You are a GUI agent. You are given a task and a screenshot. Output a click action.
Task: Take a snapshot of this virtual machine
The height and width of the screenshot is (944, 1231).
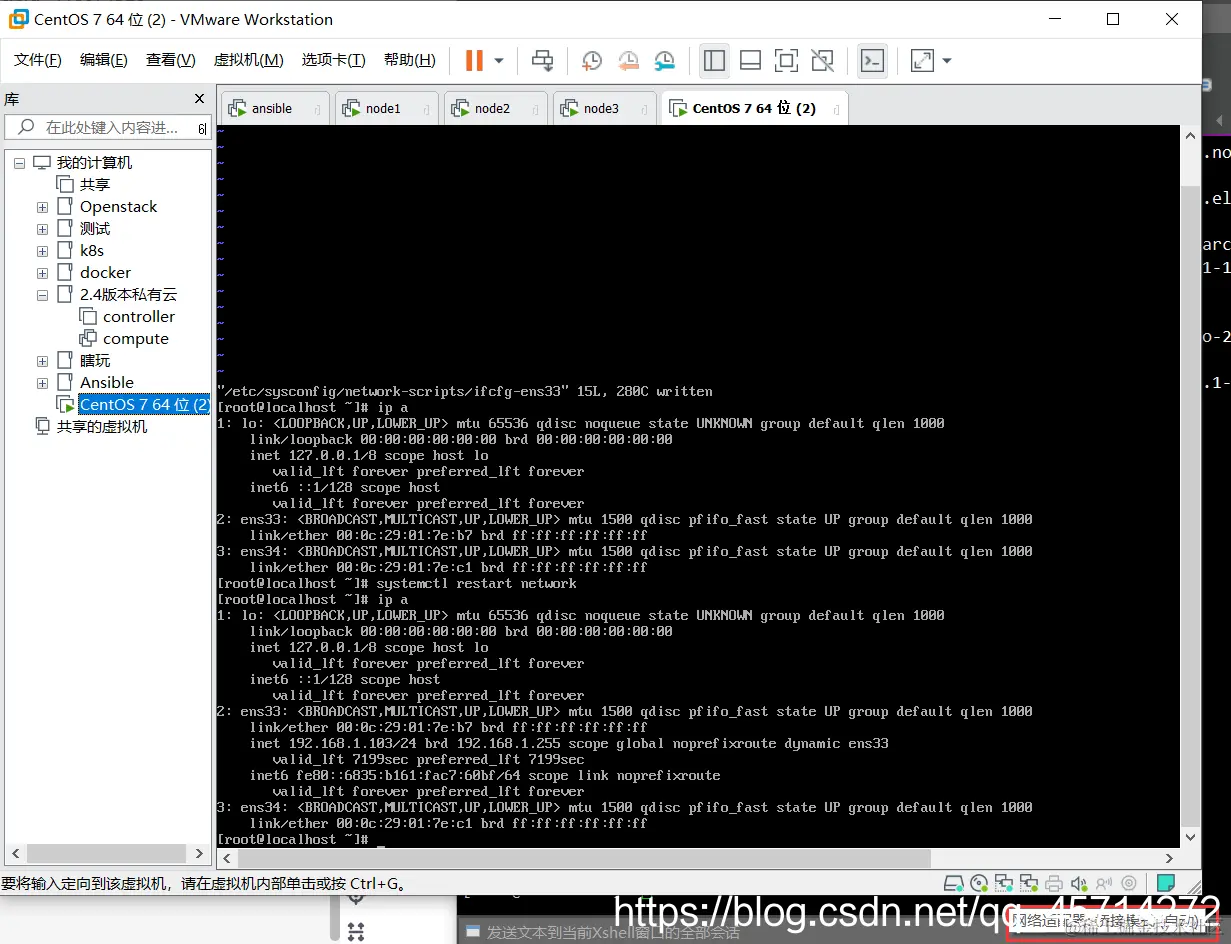[592, 61]
